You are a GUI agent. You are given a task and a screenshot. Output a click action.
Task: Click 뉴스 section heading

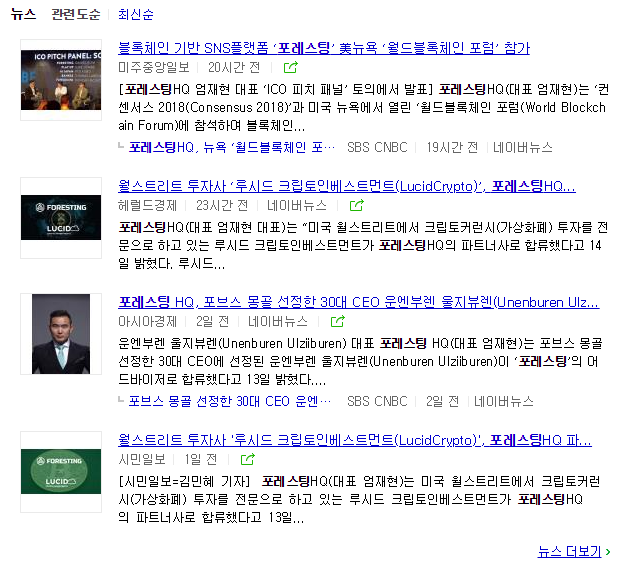23,14
